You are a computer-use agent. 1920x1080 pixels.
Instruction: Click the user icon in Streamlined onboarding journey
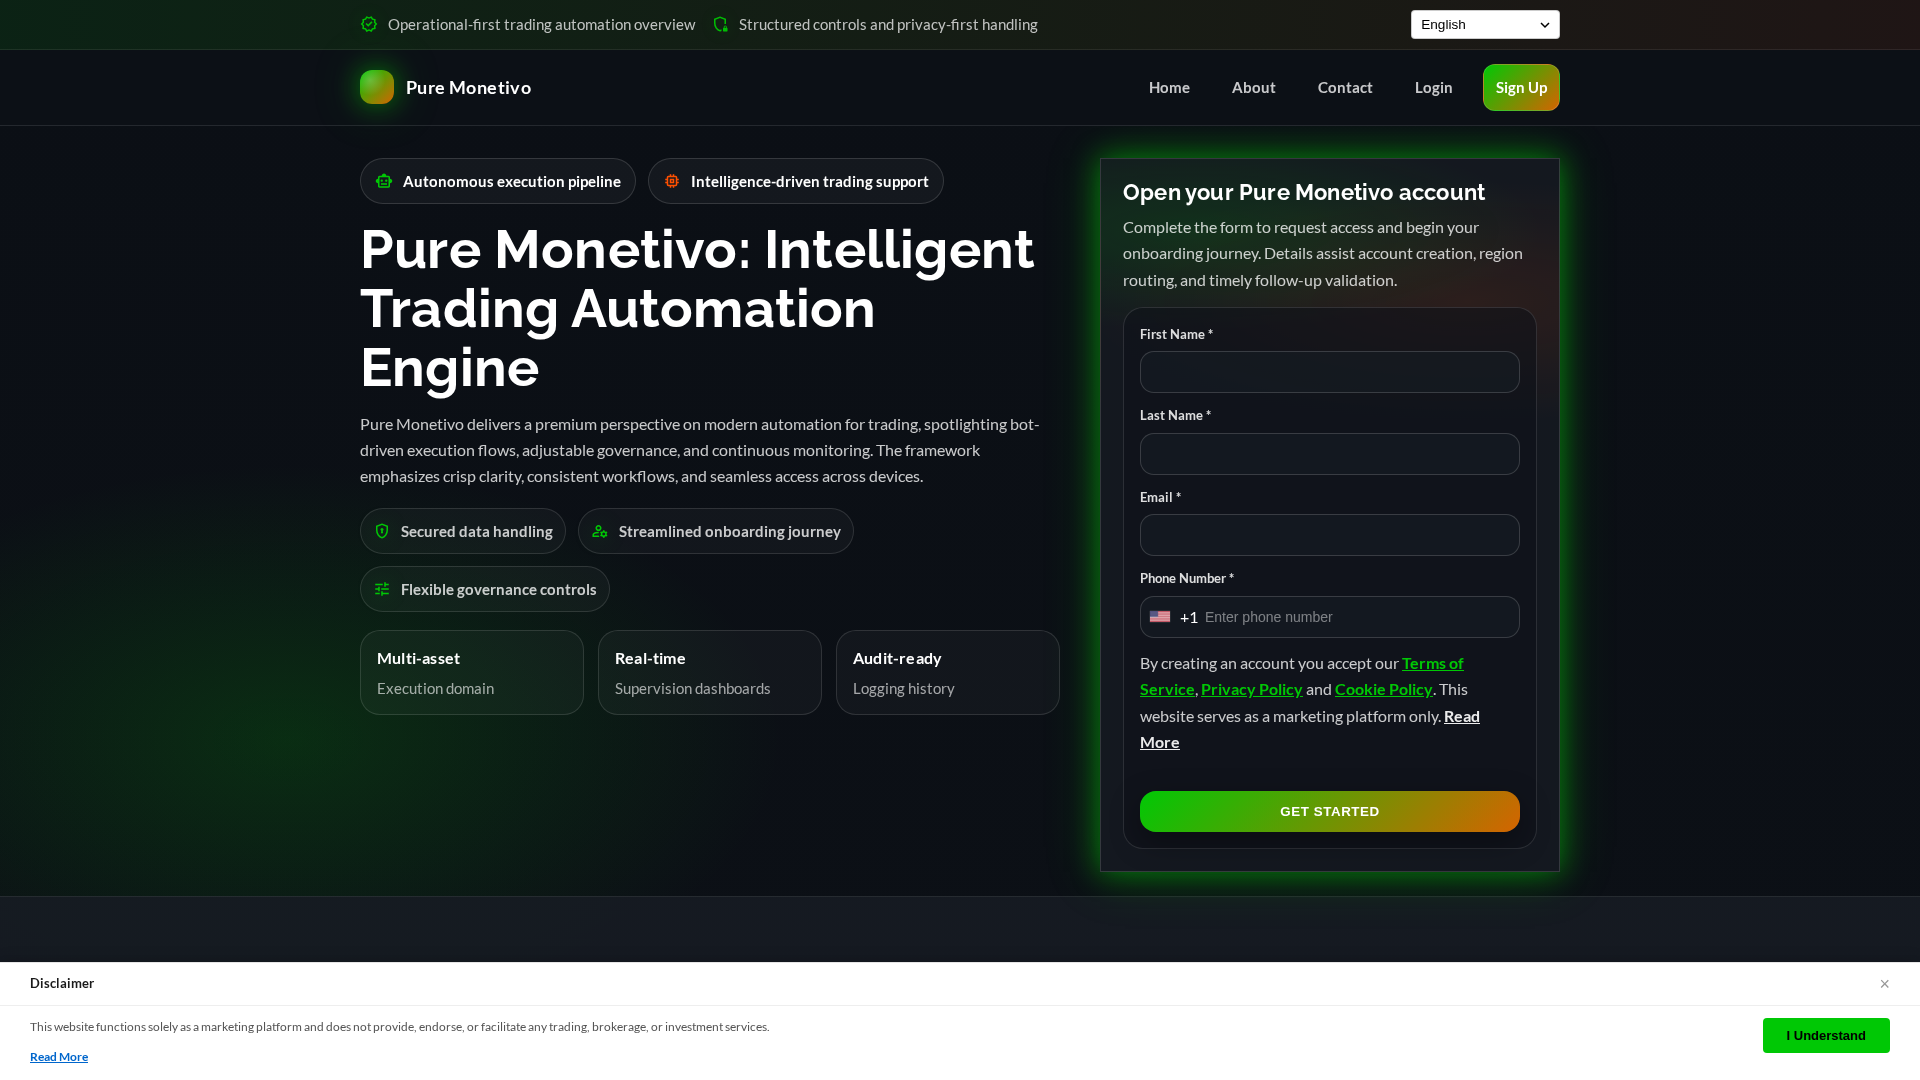[600, 531]
